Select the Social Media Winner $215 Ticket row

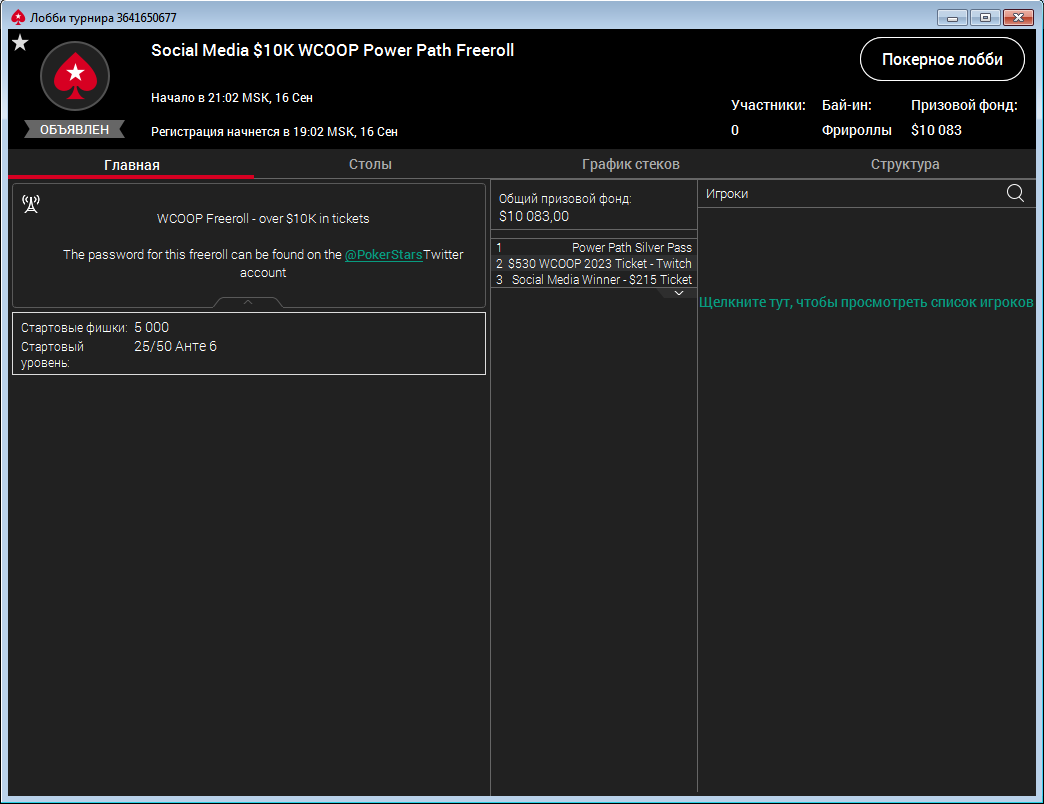tap(594, 280)
